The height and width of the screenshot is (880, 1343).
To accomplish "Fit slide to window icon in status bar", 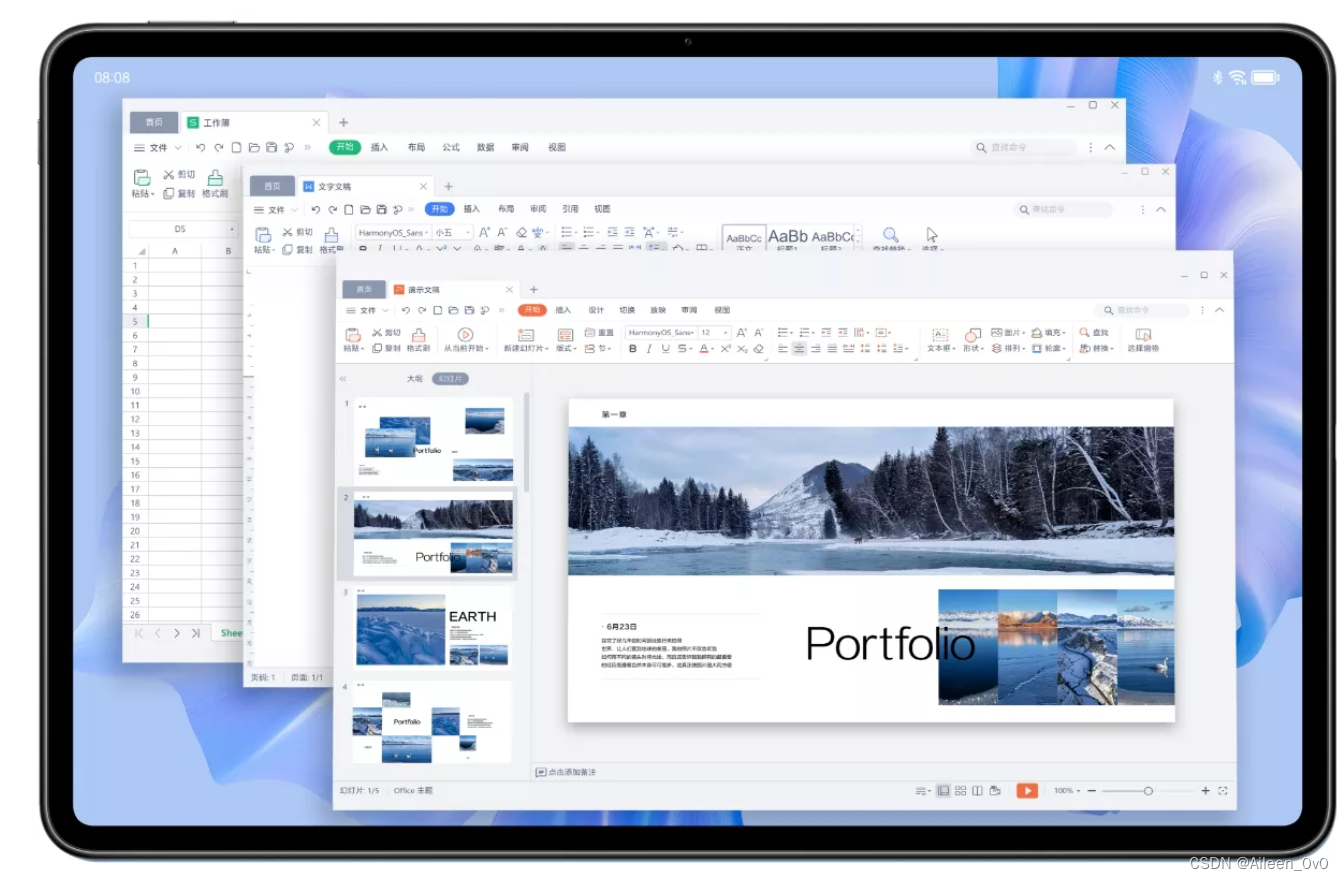I will (1223, 790).
